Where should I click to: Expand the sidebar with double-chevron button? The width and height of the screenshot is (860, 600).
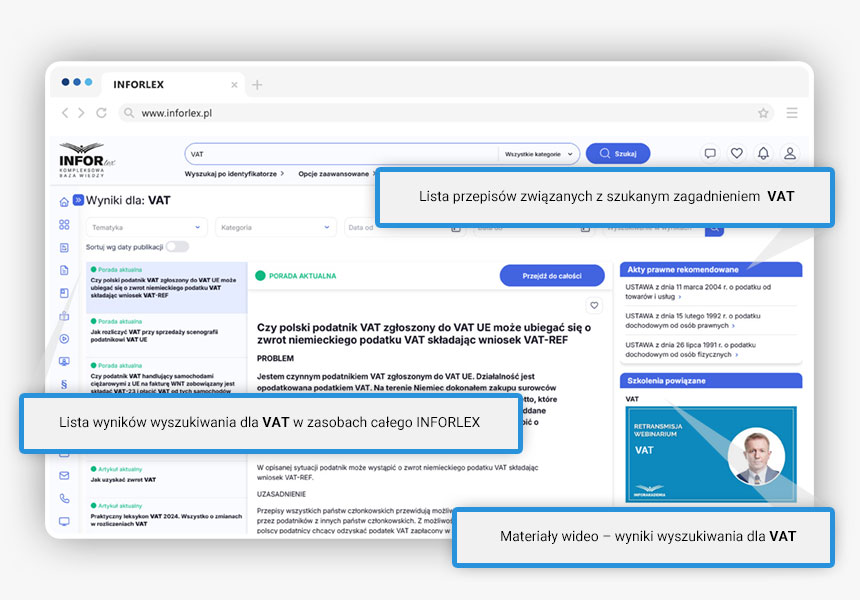(78, 200)
